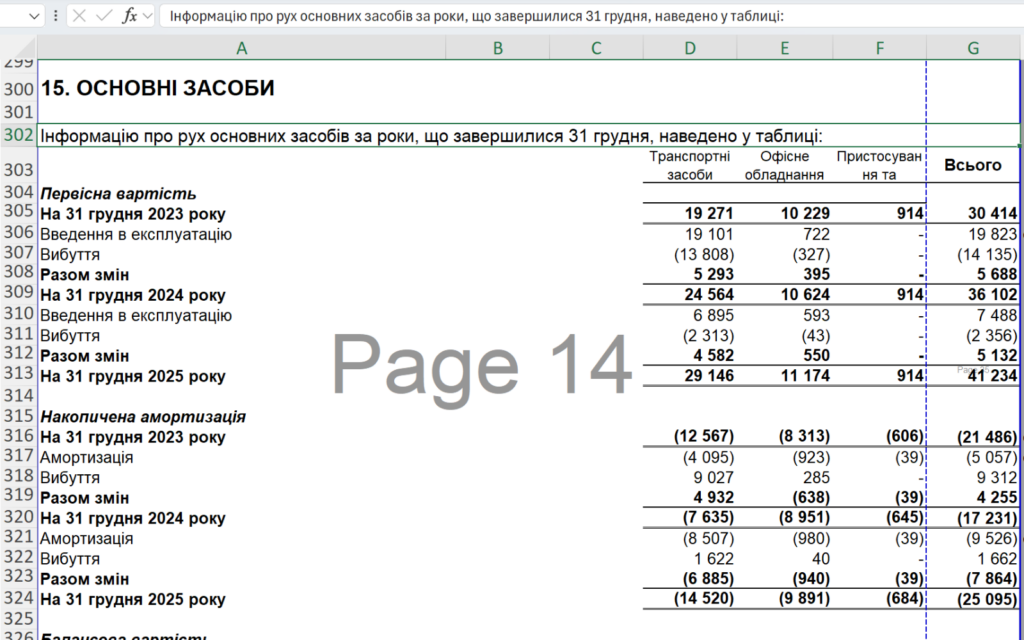Open Insert Function fx button
Image resolution: width=1024 pixels, height=640 pixels.
(x=129, y=16)
